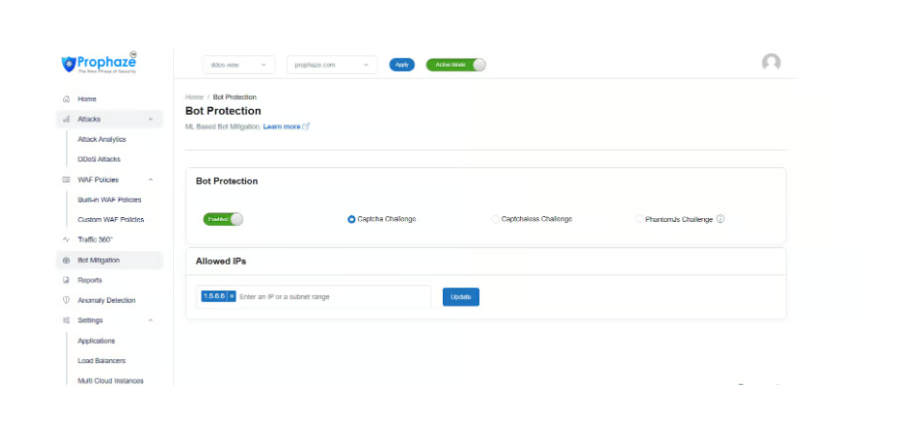Click the Apply button
912x421 pixels.
pos(402,64)
